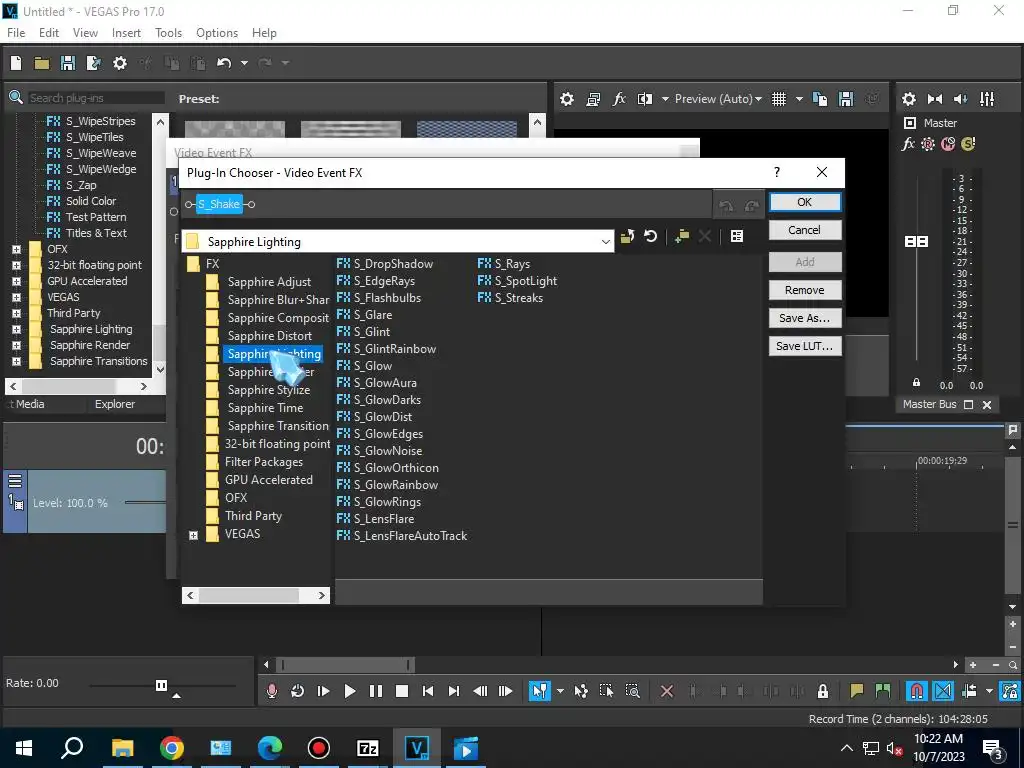Viewport: 1024px width, 768px height.
Task: Click Downmix output icon in Master
Action: [935, 99]
